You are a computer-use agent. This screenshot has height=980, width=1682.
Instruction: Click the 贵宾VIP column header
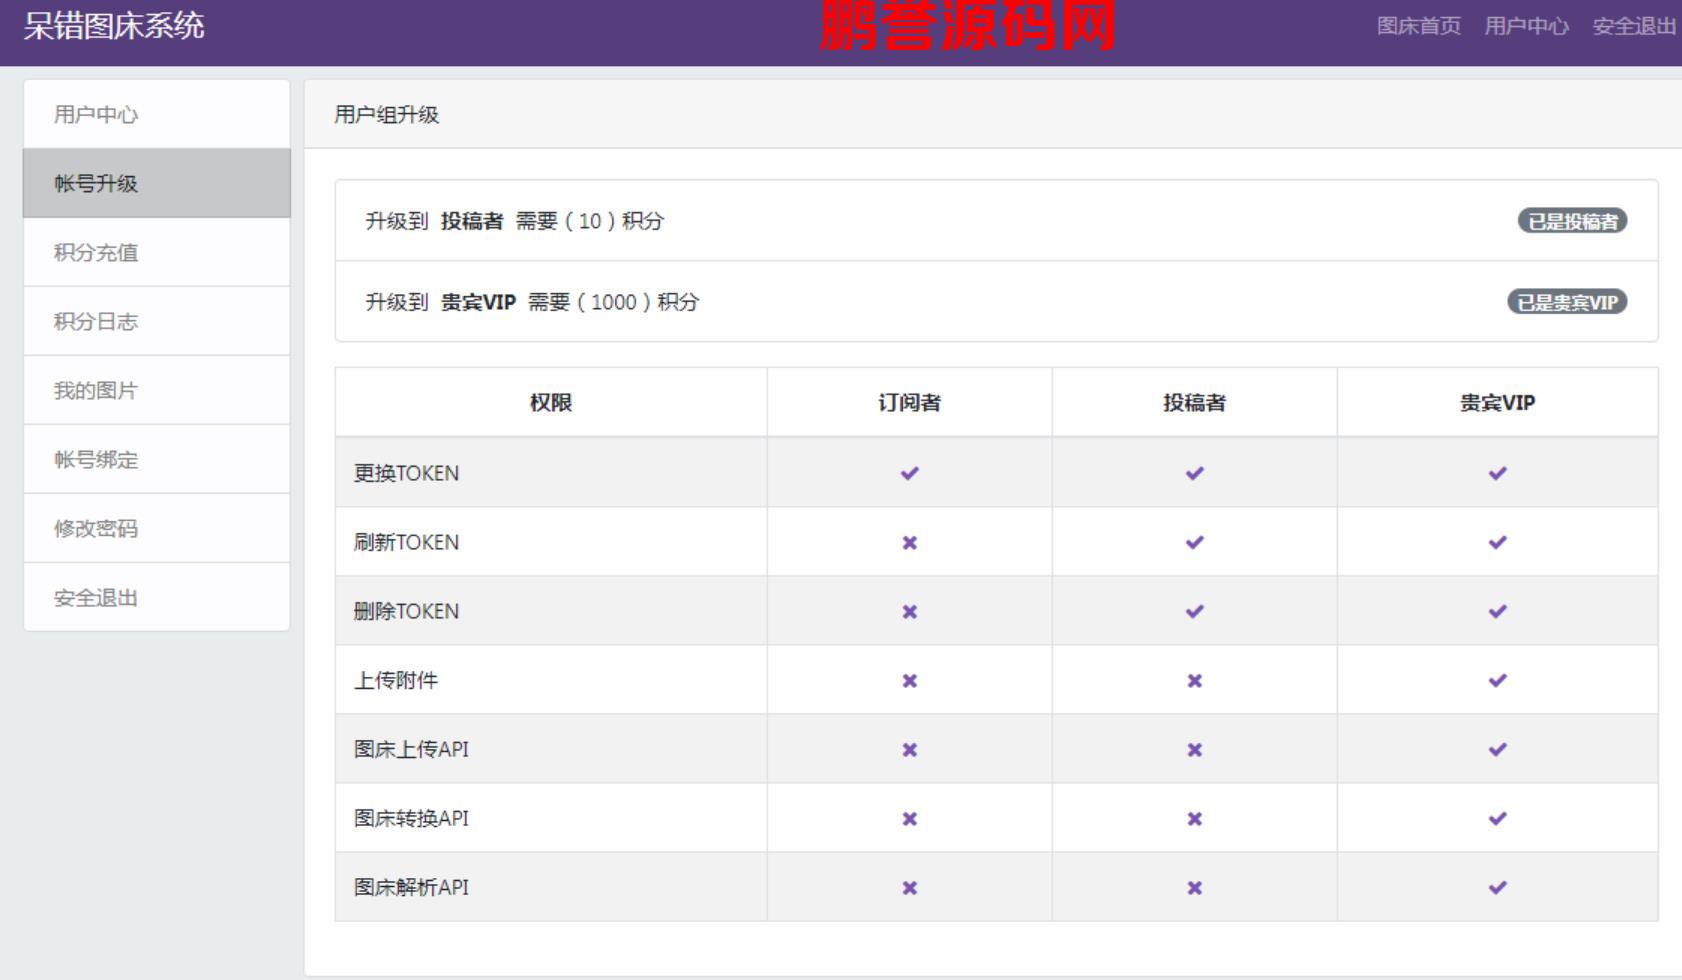coord(1497,402)
